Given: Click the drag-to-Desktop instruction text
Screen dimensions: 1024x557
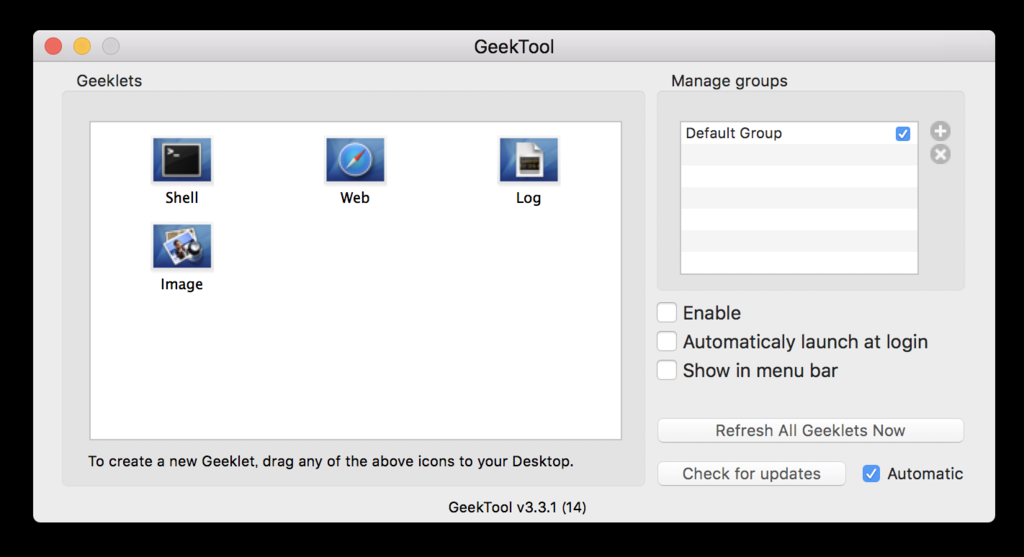Looking at the screenshot, I should tap(330, 462).
